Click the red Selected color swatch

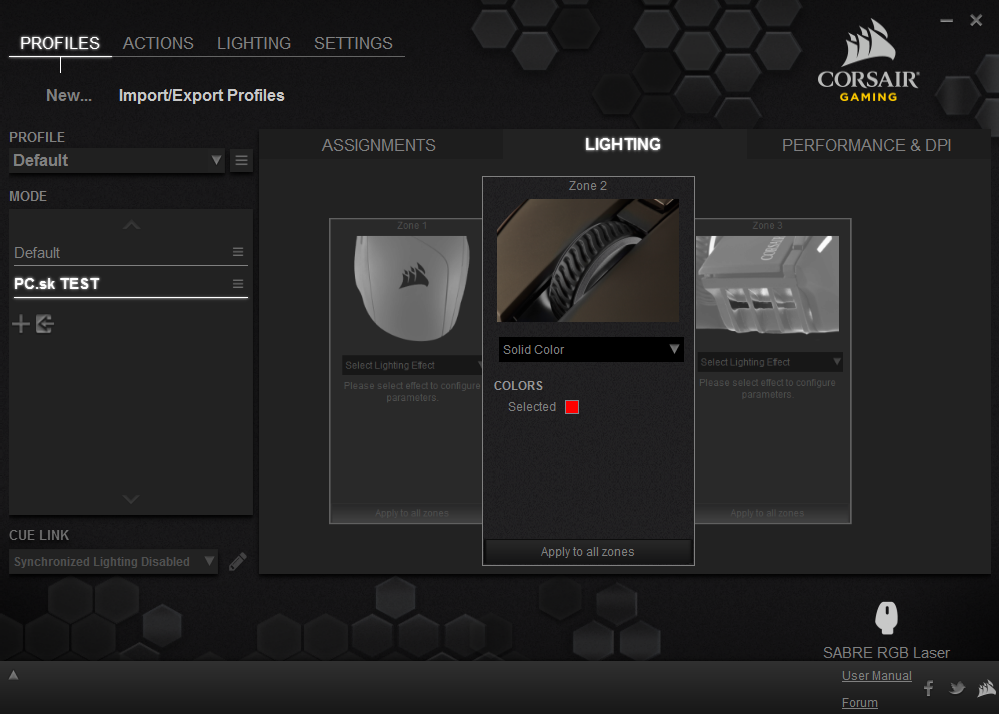(572, 407)
